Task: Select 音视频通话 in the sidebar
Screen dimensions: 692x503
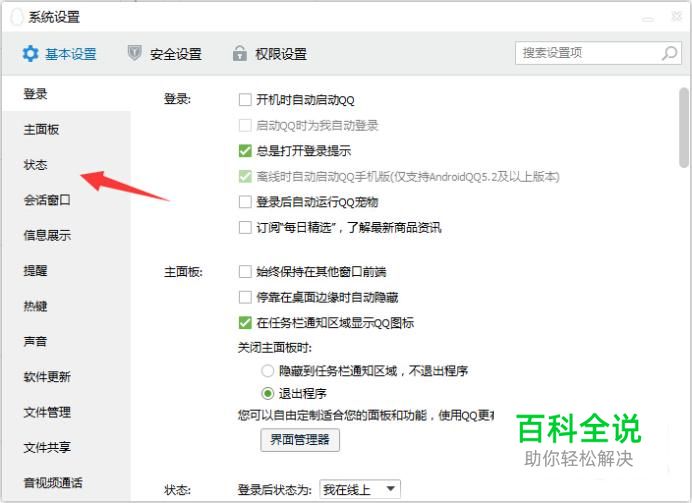Action: point(66,483)
